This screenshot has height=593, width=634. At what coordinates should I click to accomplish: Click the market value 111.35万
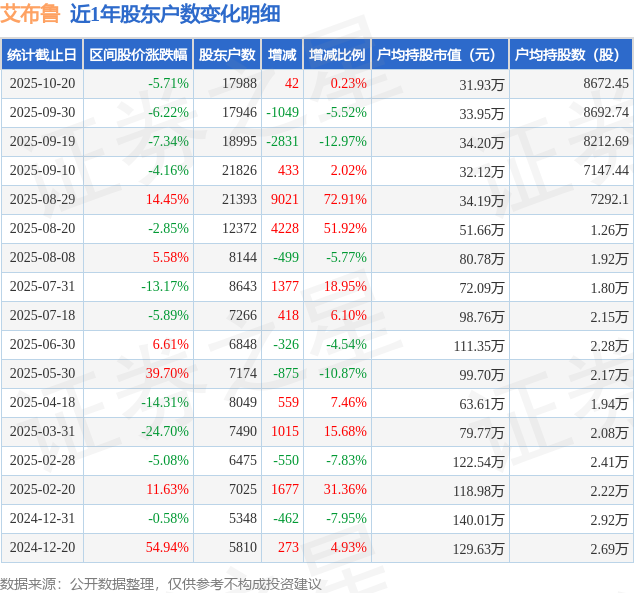479,346
